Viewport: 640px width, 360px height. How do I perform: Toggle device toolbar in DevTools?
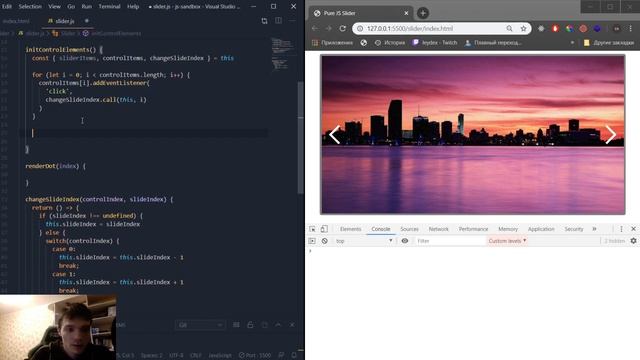(324, 229)
